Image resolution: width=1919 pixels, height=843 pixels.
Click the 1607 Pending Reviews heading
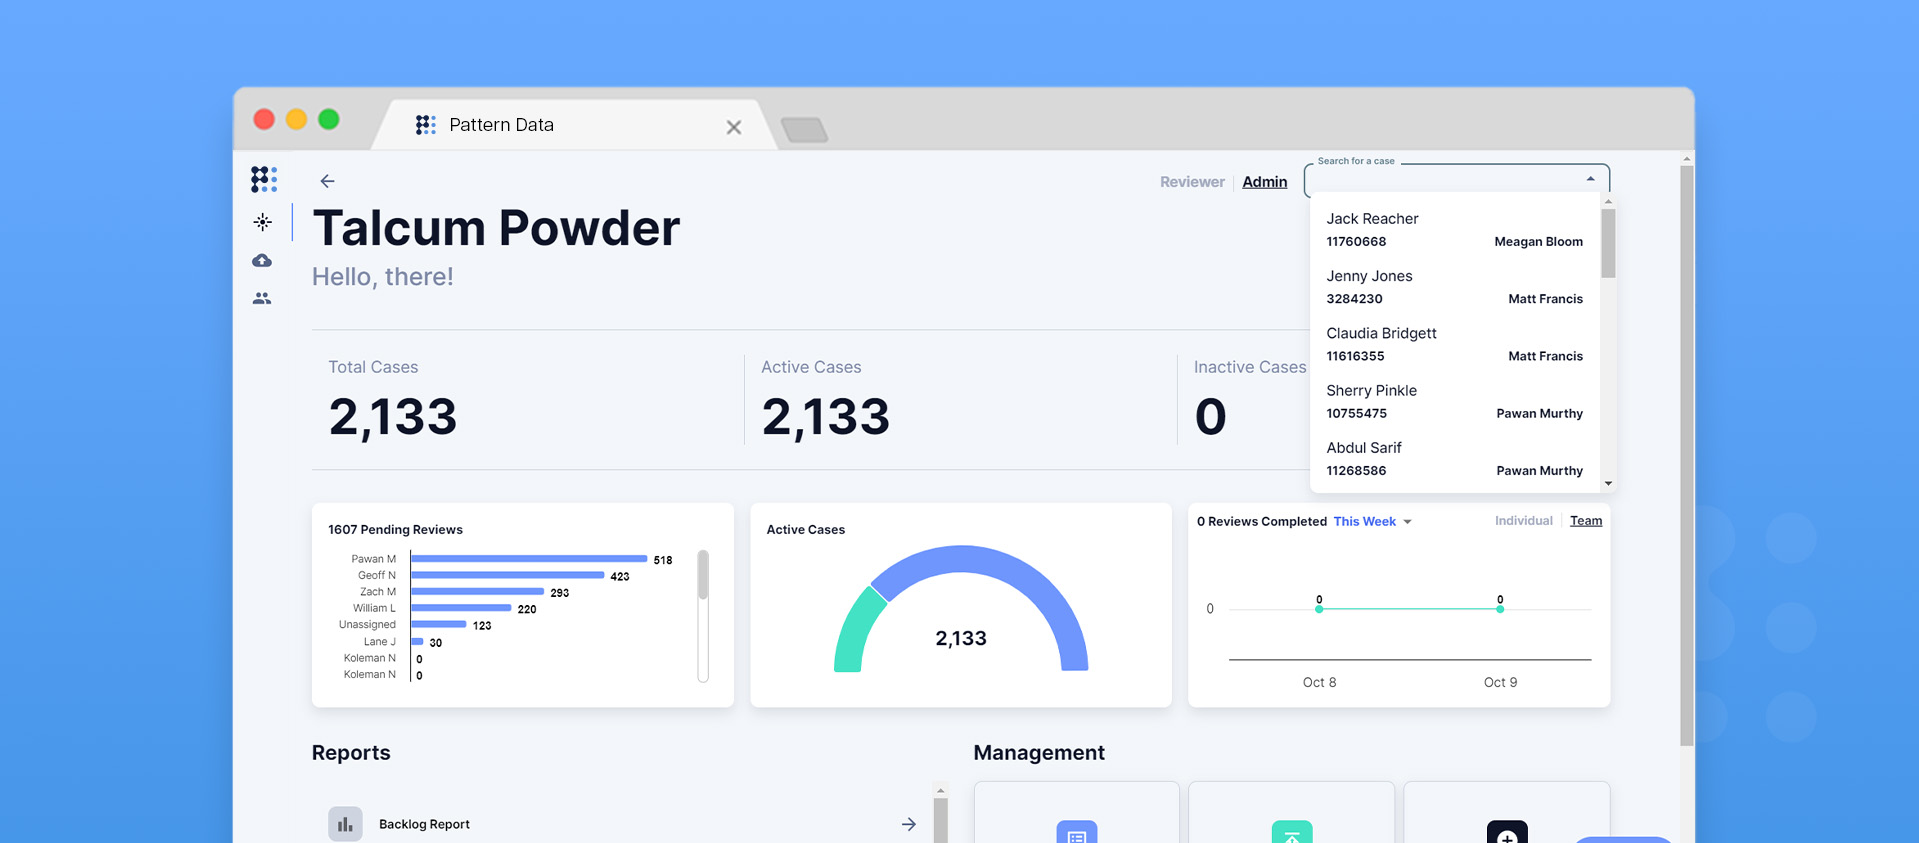(x=395, y=530)
